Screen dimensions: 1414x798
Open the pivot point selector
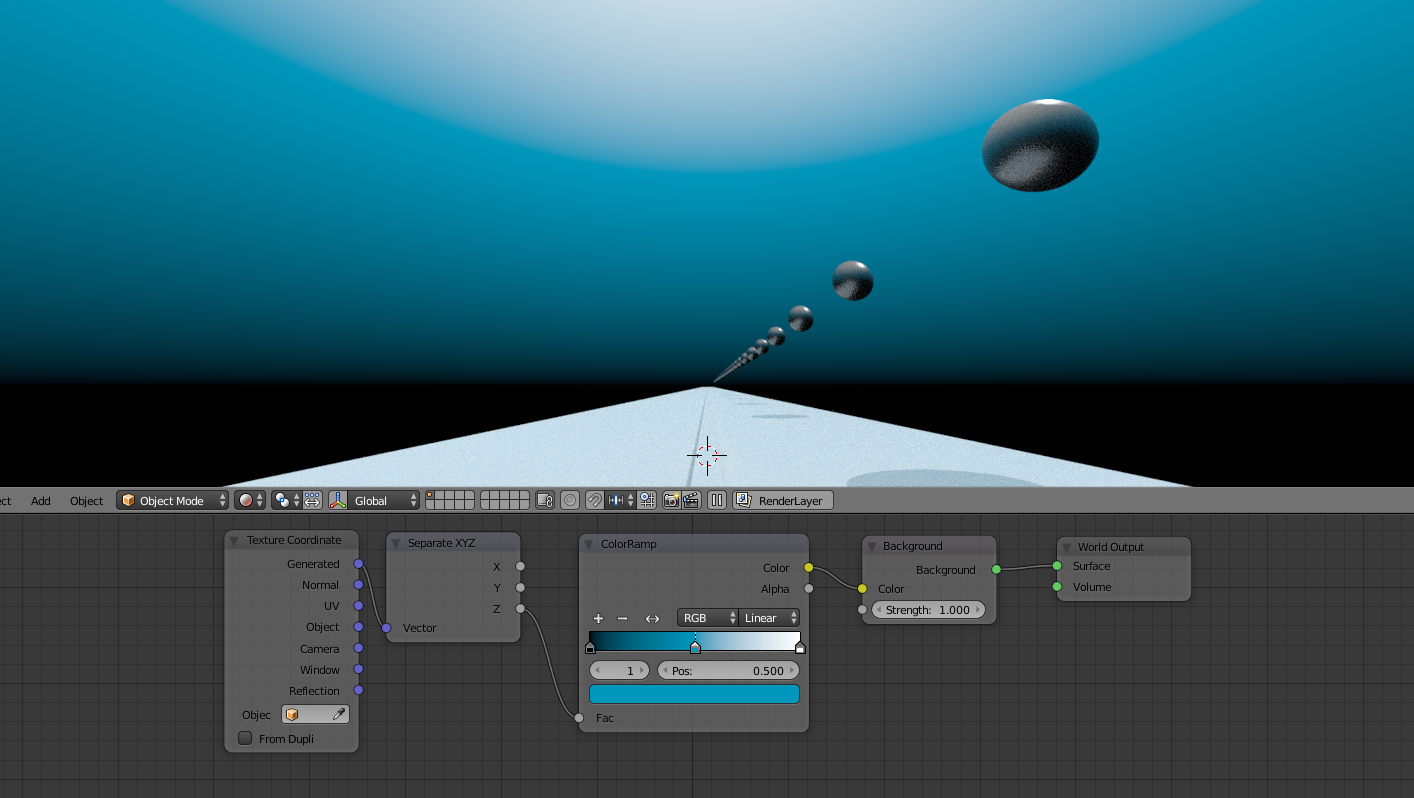pyautogui.click(x=287, y=500)
